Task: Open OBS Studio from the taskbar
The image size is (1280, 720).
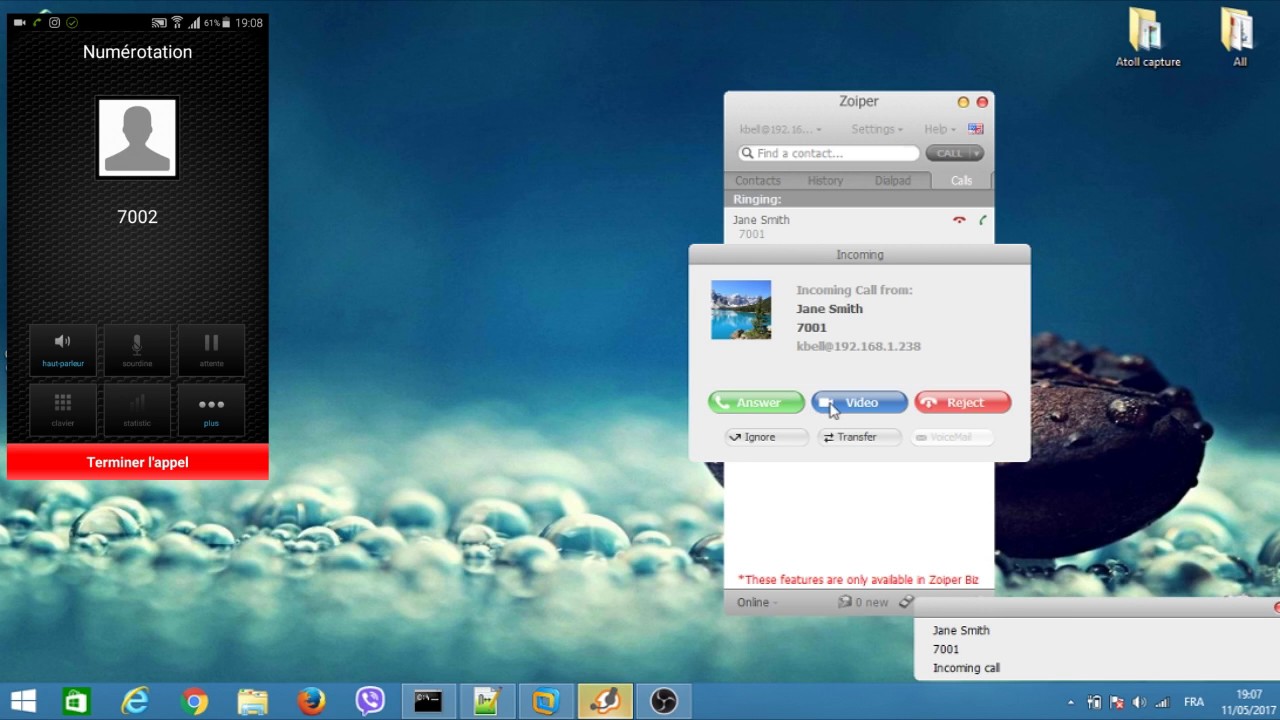Action: point(663,701)
